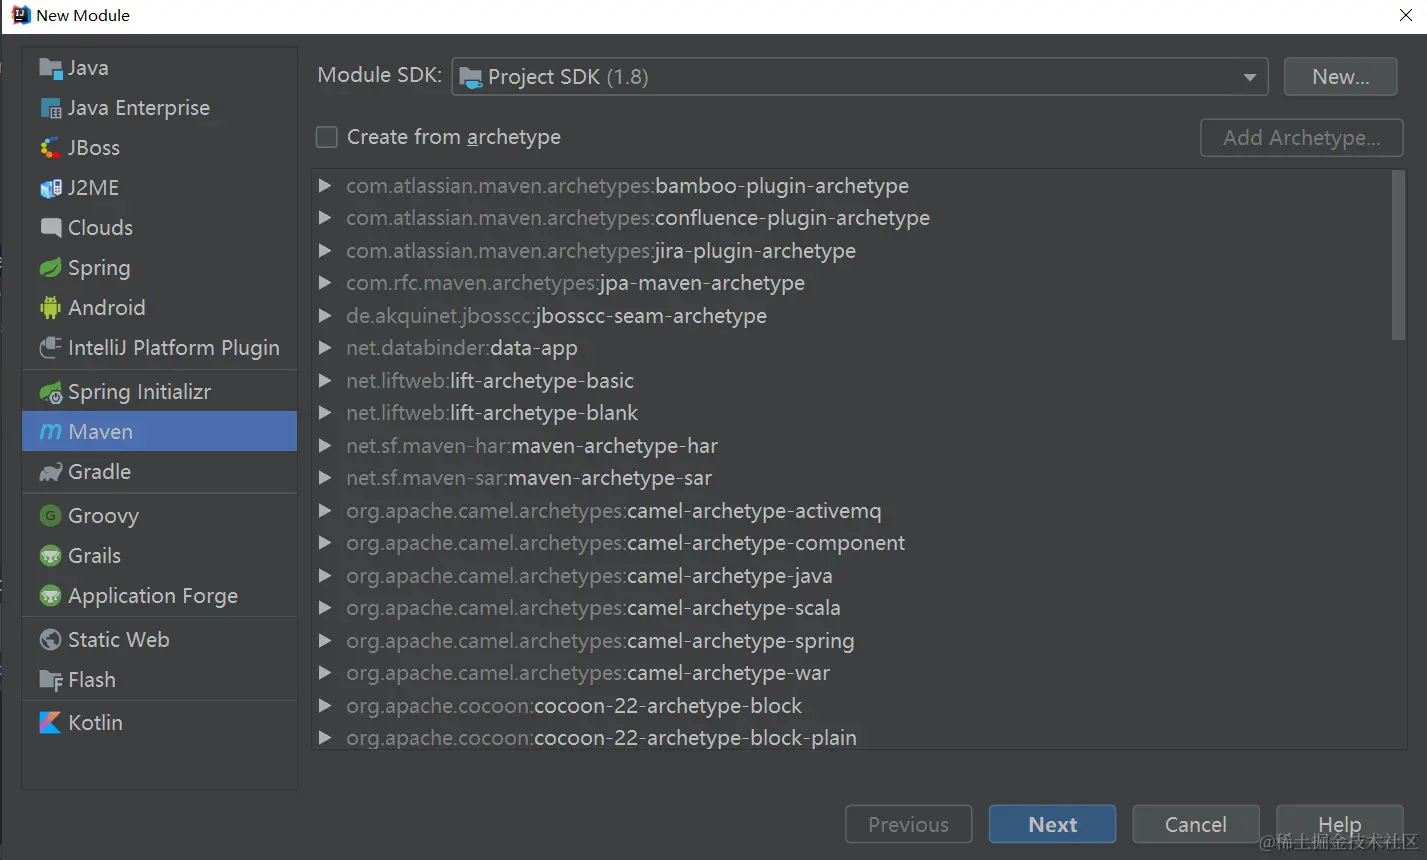The image size is (1427, 860).
Task: Click the Gradle elephant icon
Action: [x=50, y=472]
